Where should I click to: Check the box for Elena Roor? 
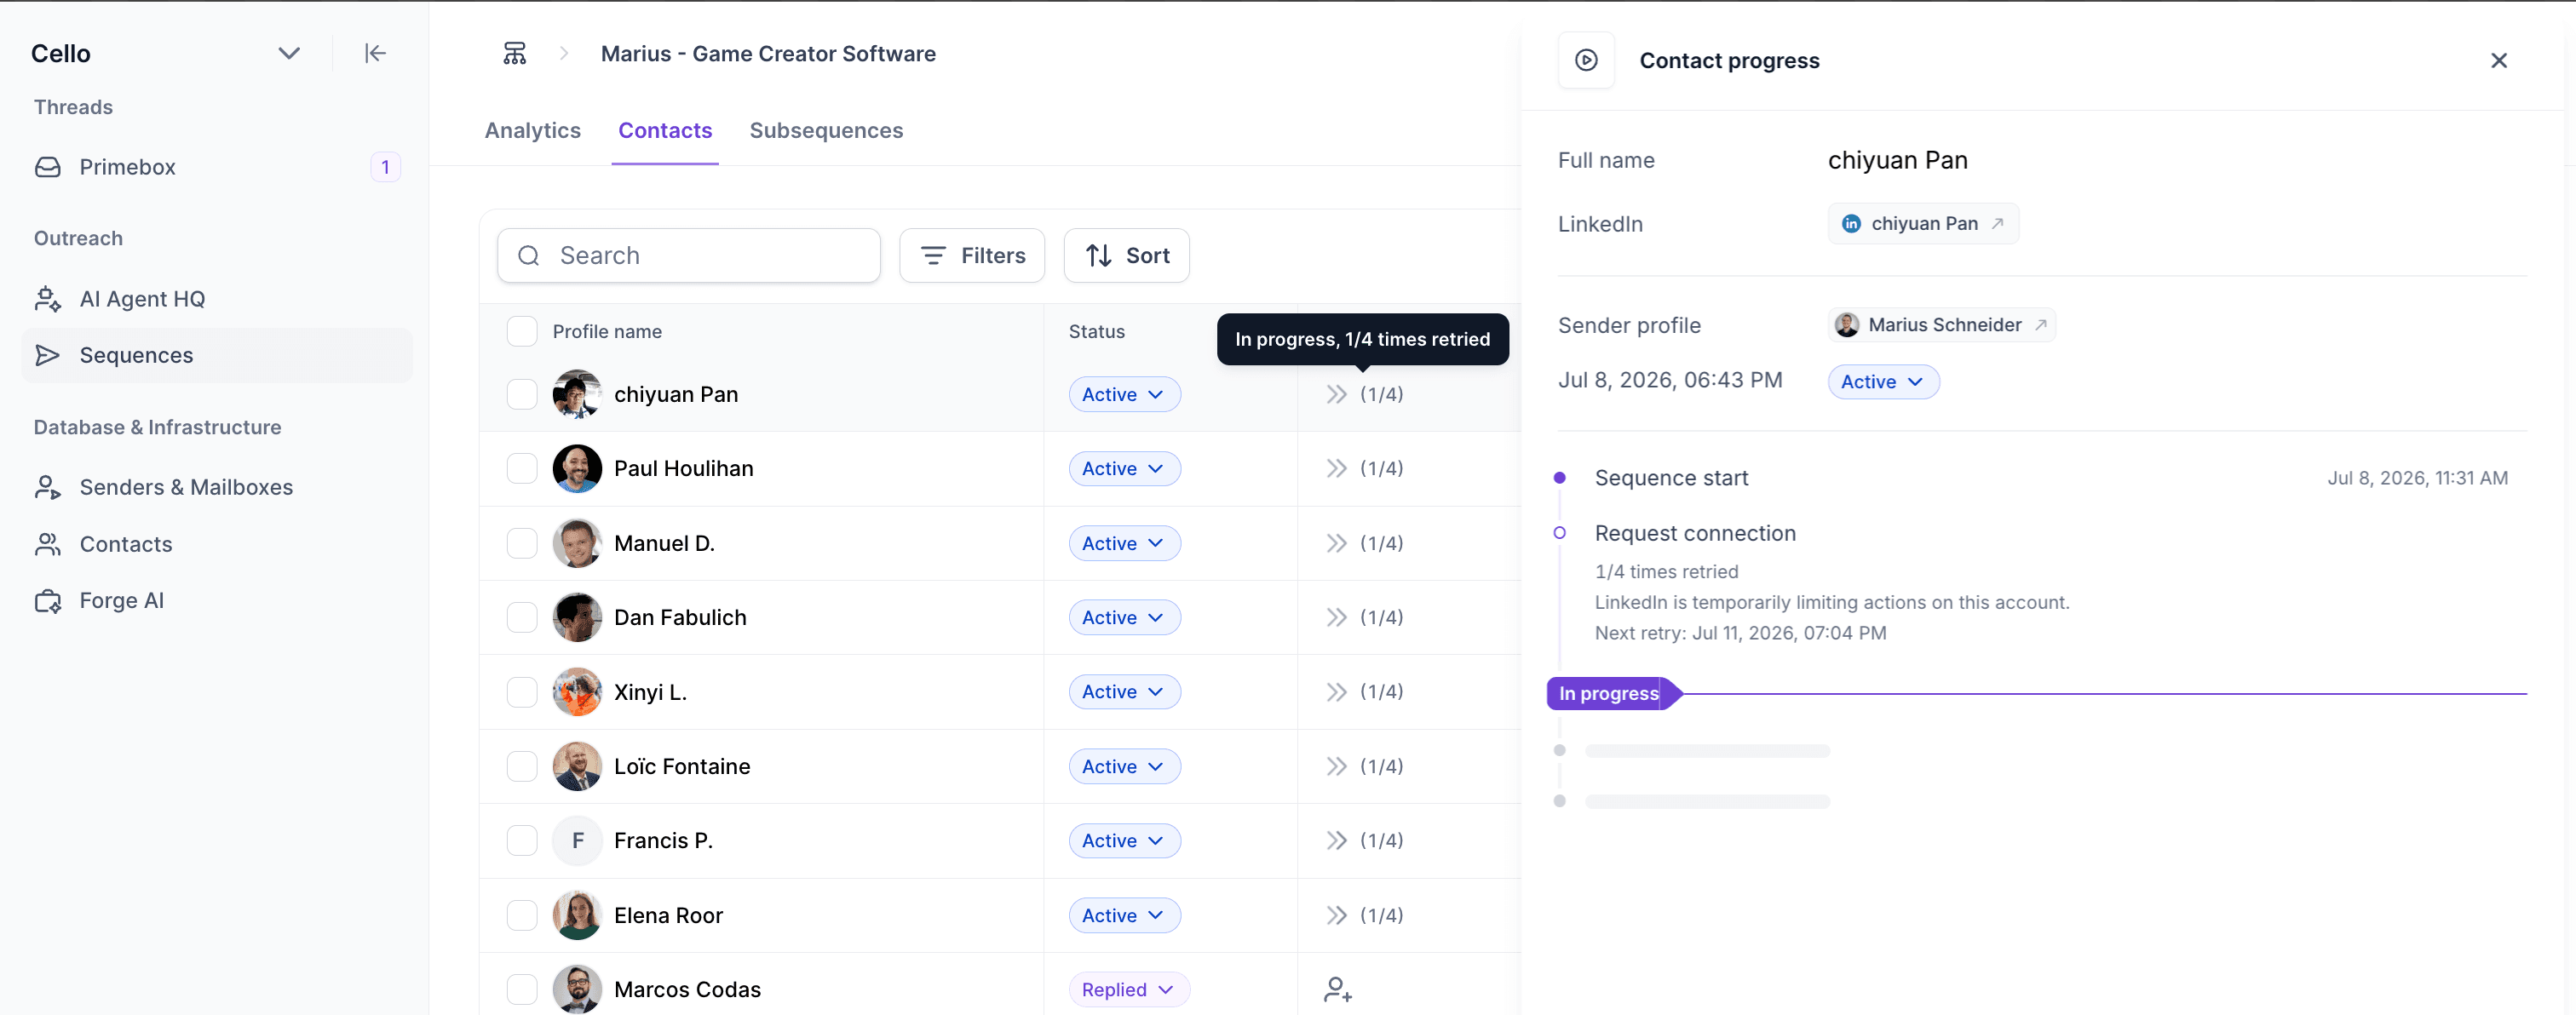(x=522, y=915)
